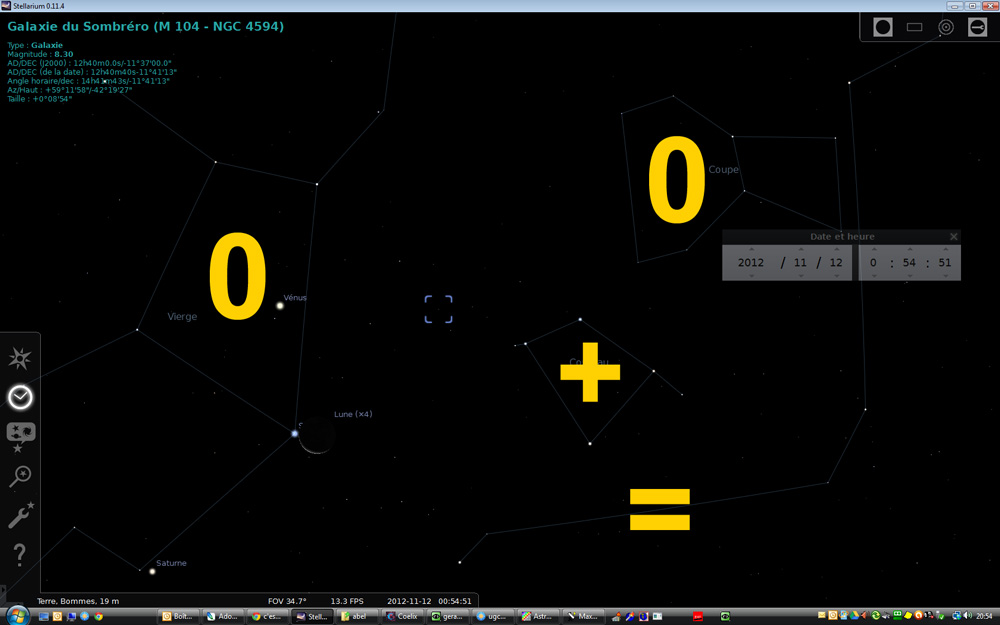
Task: Increase the seconds value 51 up arrow
Action: tap(945, 249)
